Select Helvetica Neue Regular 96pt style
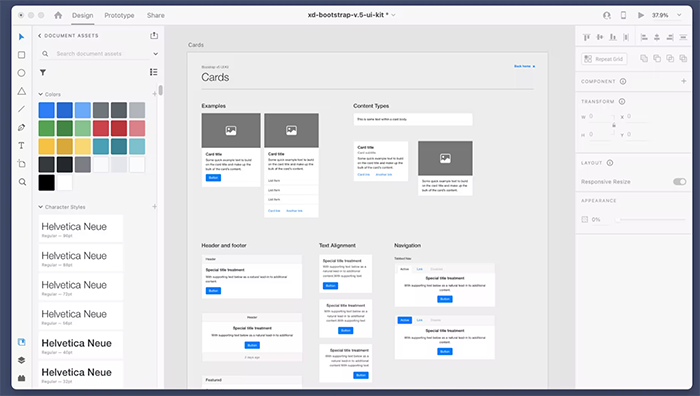This screenshot has width=700, height=396. [x=80, y=229]
